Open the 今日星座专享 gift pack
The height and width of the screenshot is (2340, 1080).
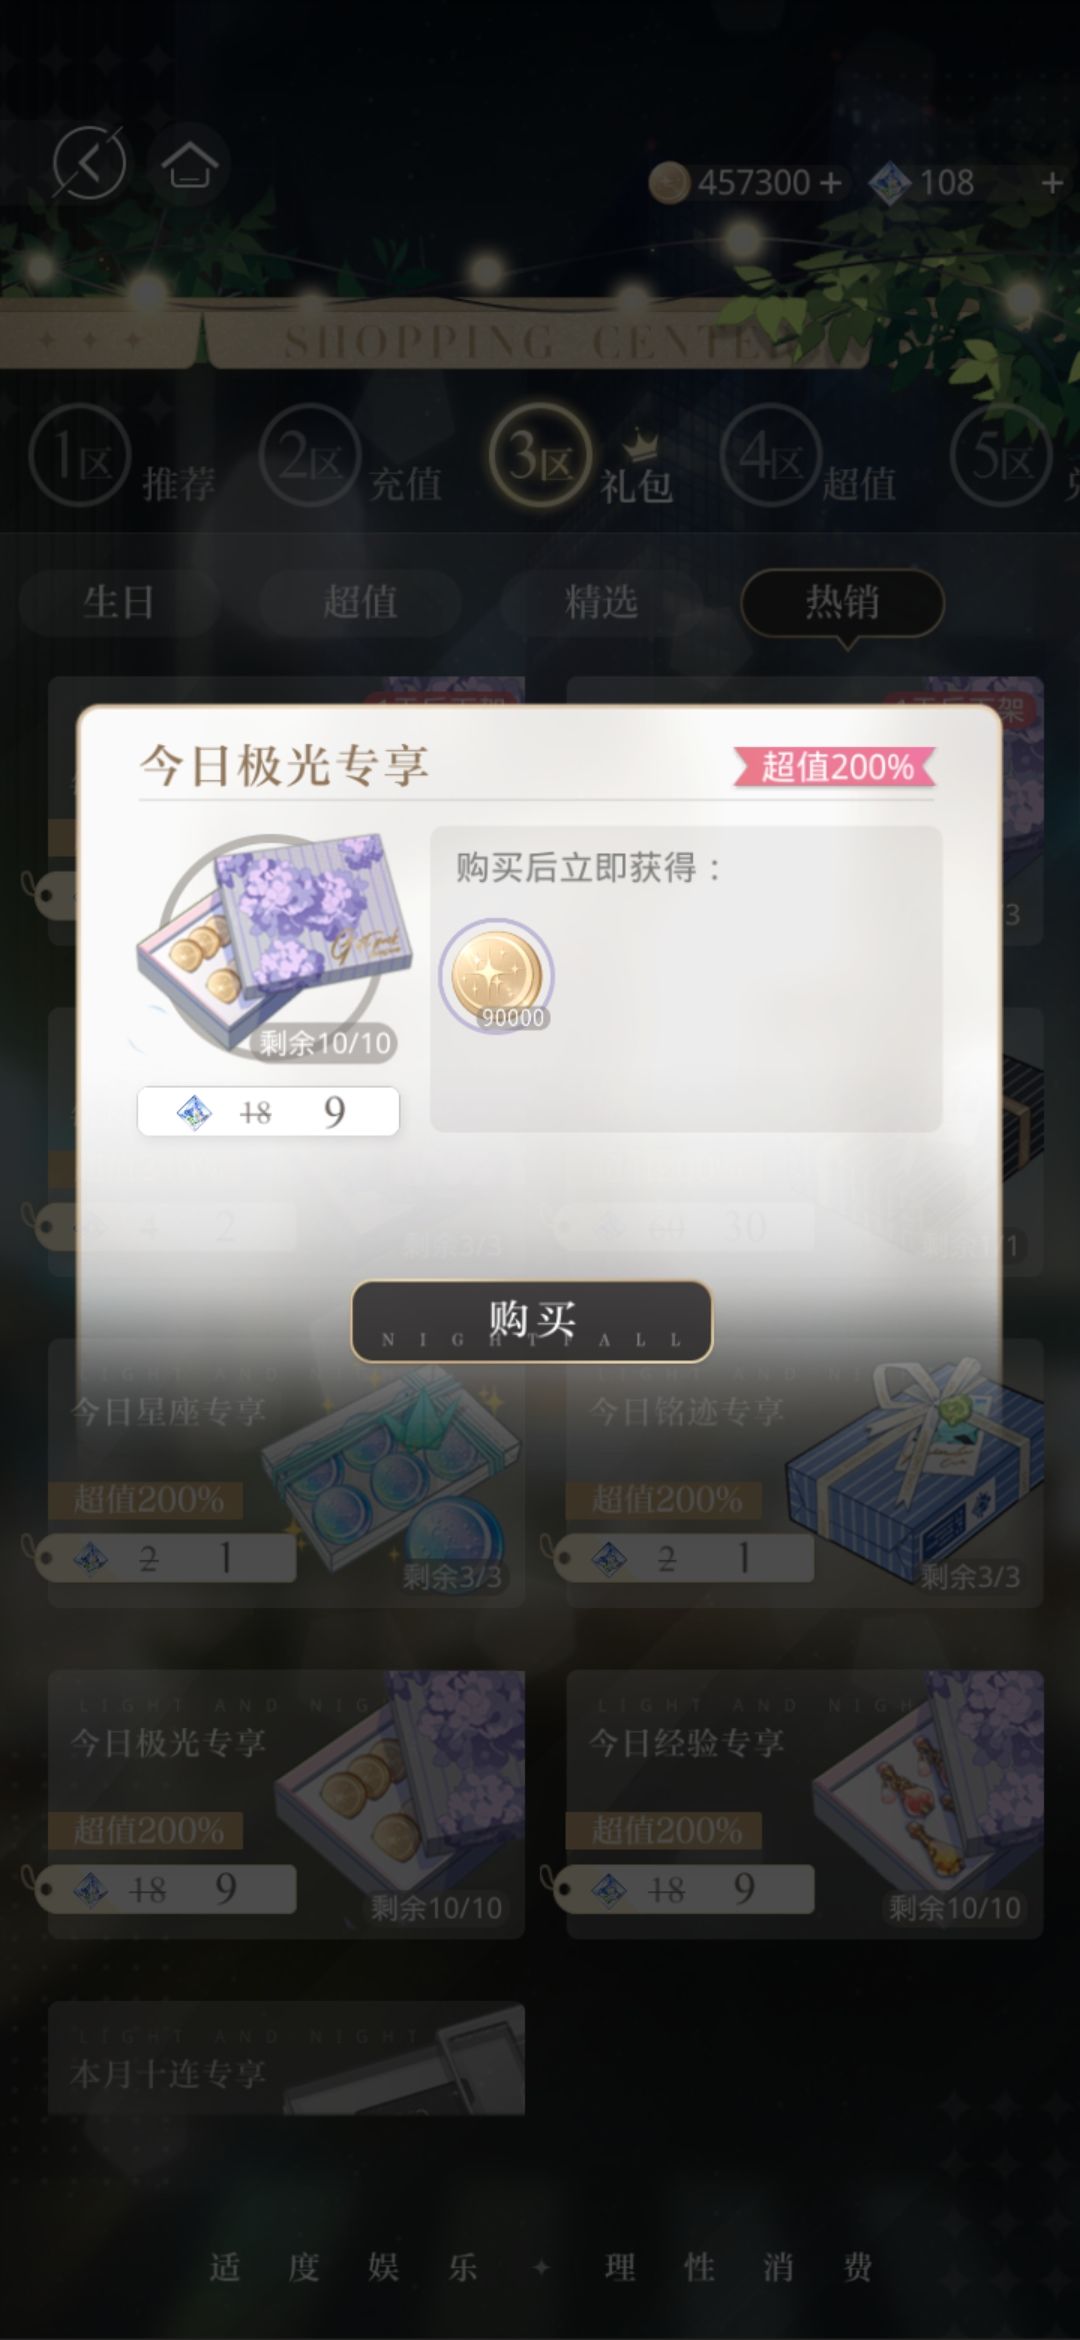[x=286, y=1473]
